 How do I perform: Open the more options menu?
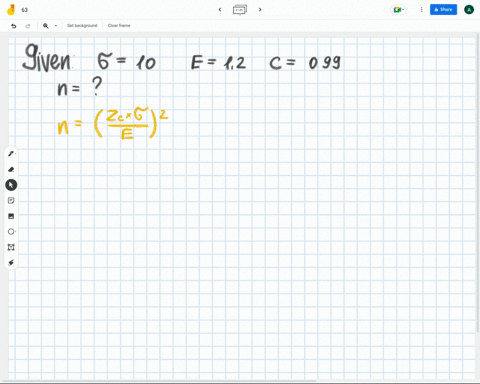point(421,10)
